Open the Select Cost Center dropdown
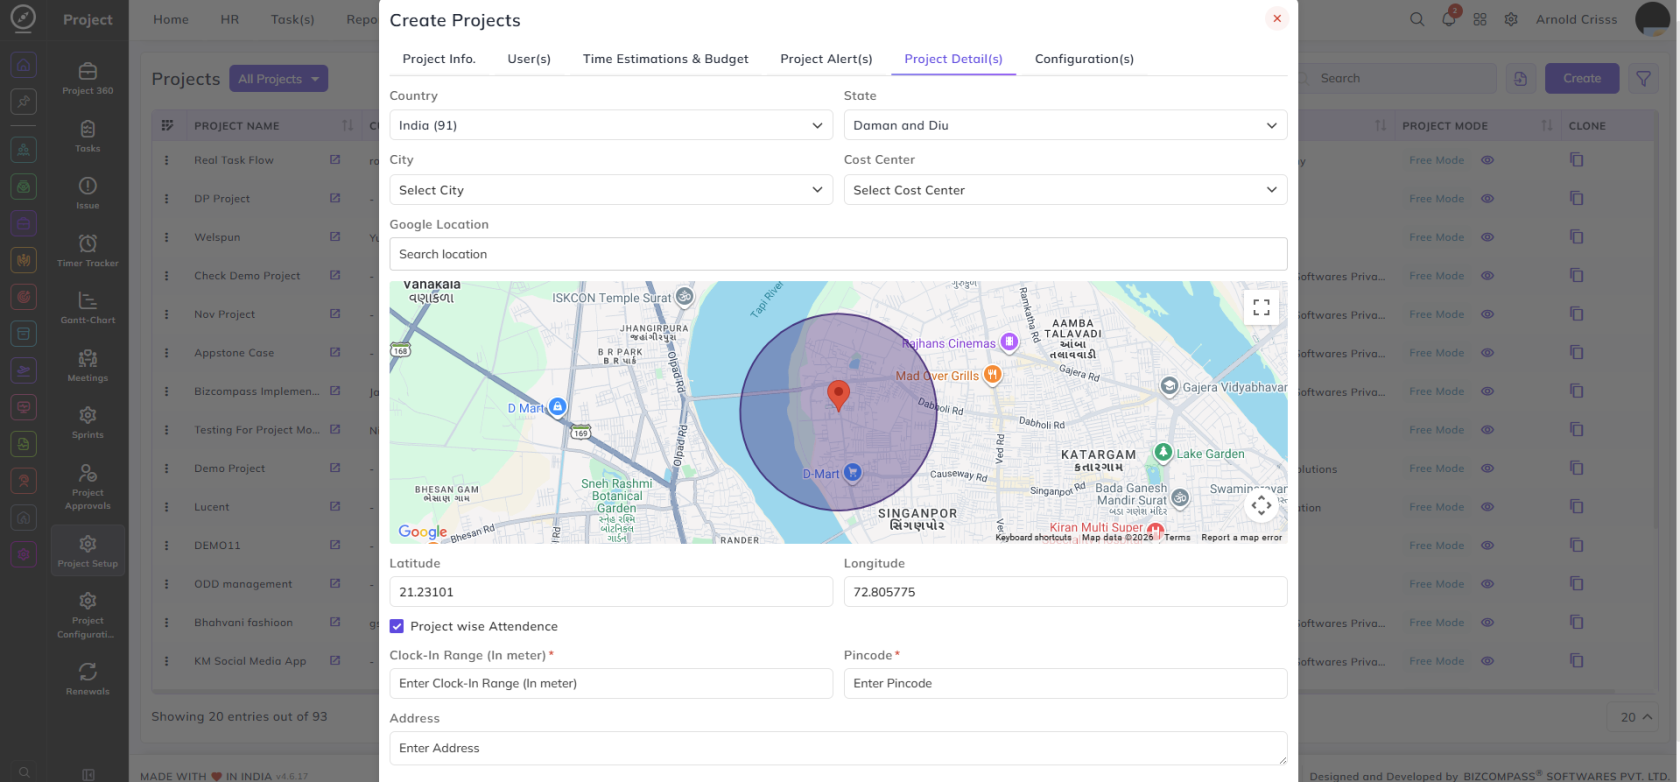The image size is (1680, 782). [1065, 190]
